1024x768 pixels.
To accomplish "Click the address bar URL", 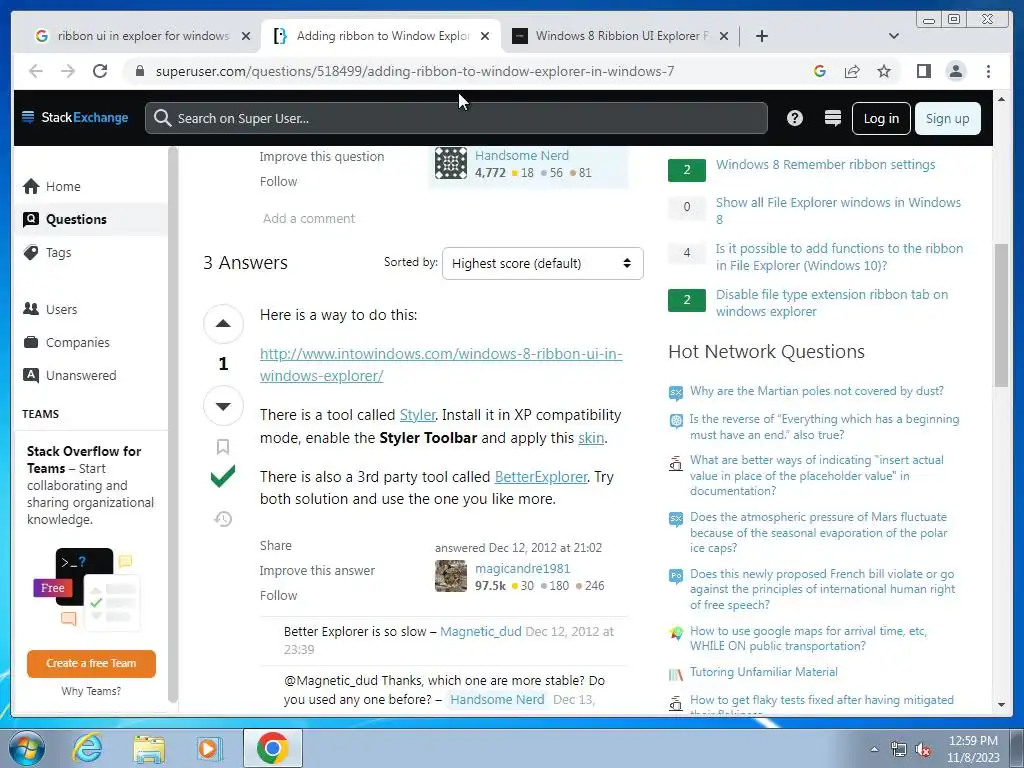I will pyautogui.click(x=415, y=71).
